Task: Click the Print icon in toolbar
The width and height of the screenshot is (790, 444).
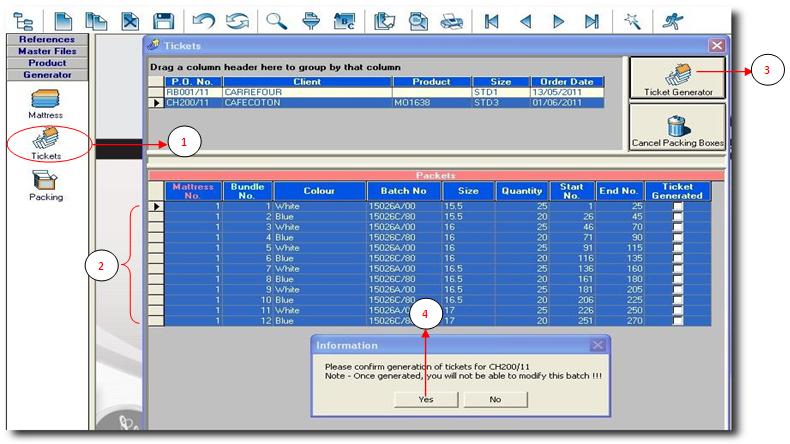Action: [x=452, y=18]
